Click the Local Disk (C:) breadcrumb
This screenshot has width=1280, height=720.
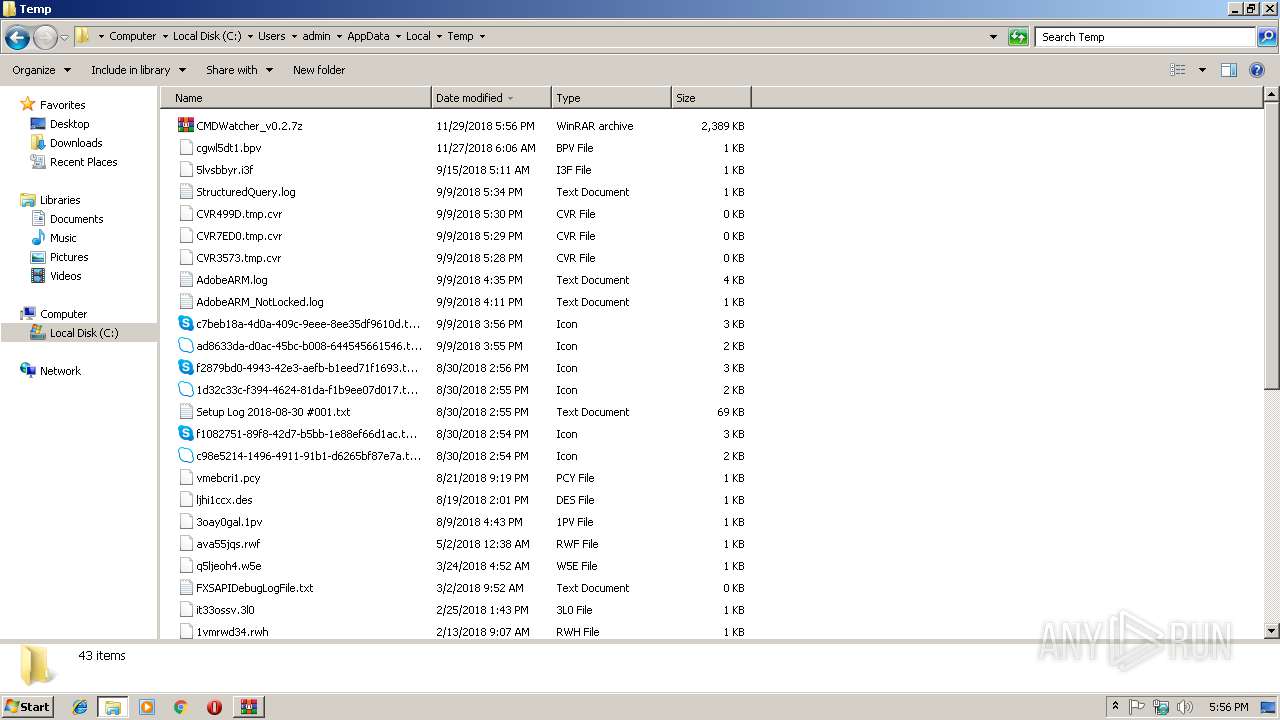(206, 36)
